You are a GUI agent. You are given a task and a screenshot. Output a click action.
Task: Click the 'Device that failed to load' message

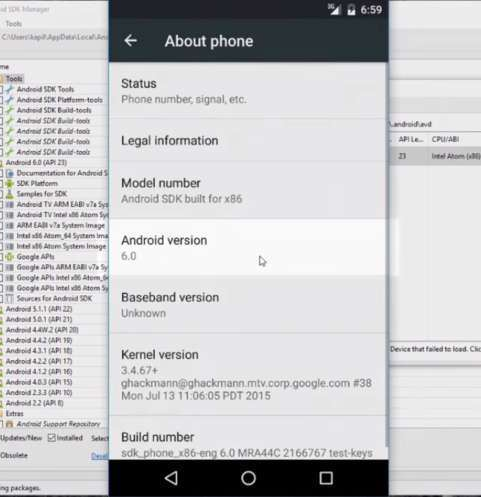pyautogui.click(x=435, y=349)
